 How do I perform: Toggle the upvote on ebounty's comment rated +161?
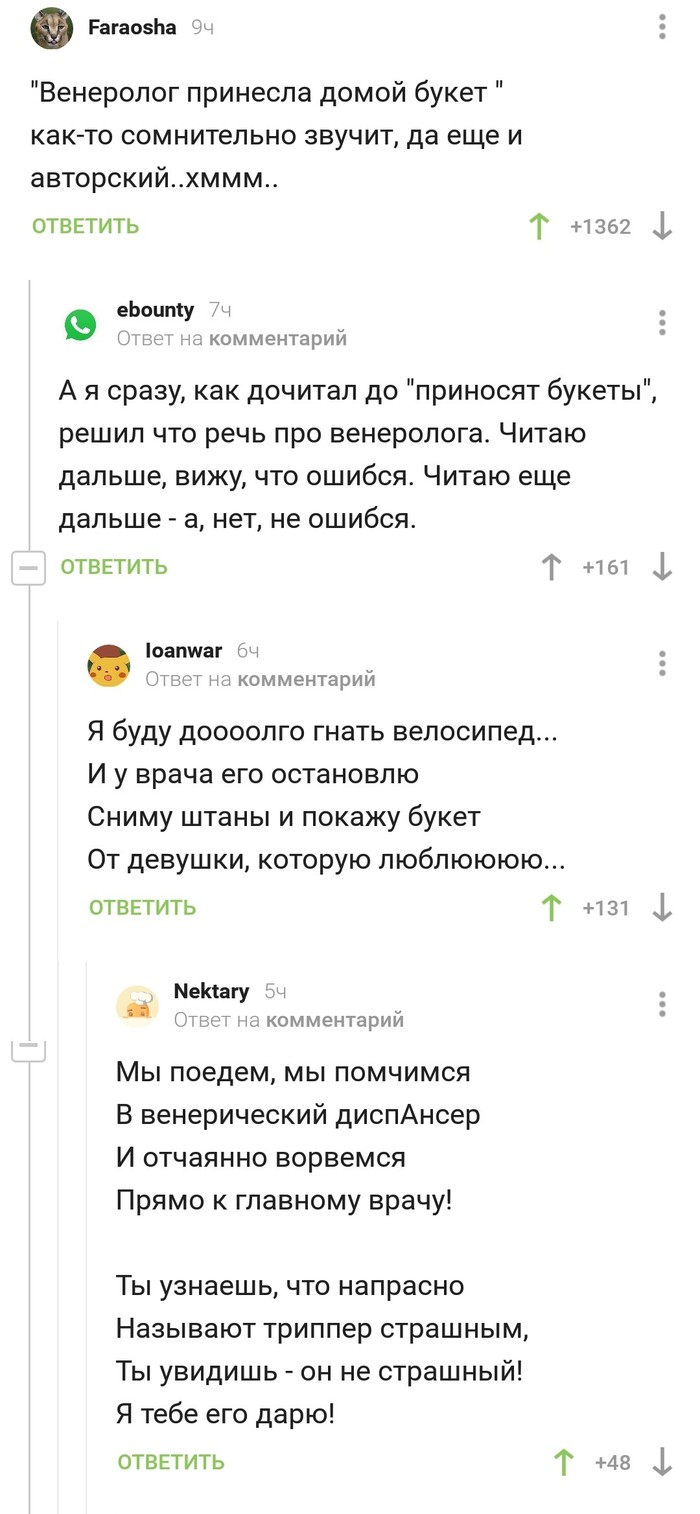click(551, 567)
